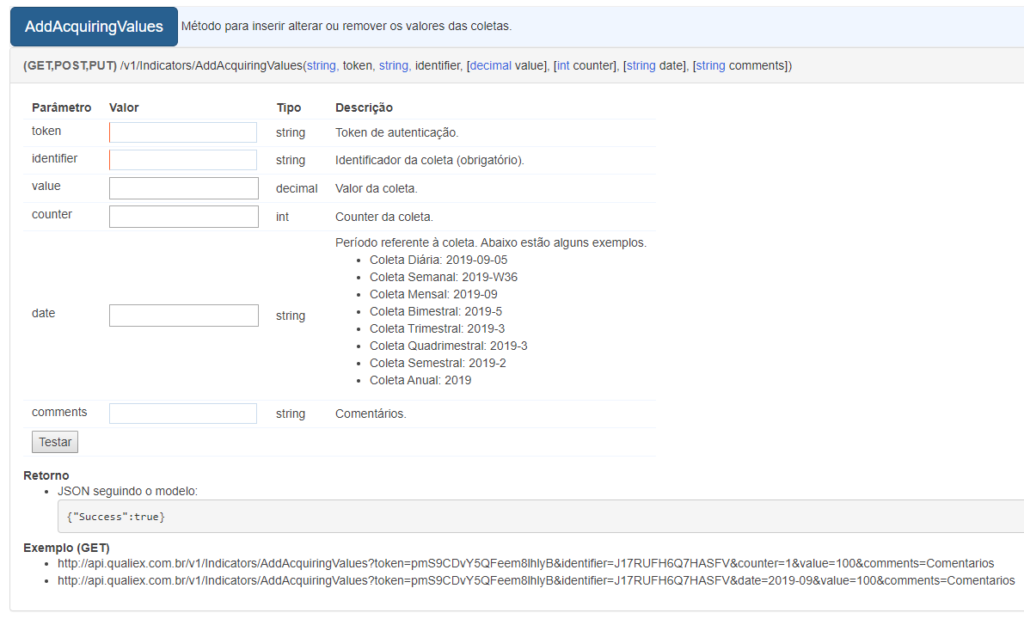1024x619 pixels.
Task: Click 'Coleta Semestral: 2019-2' example
Action: pyautogui.click(x=438, y=363)
